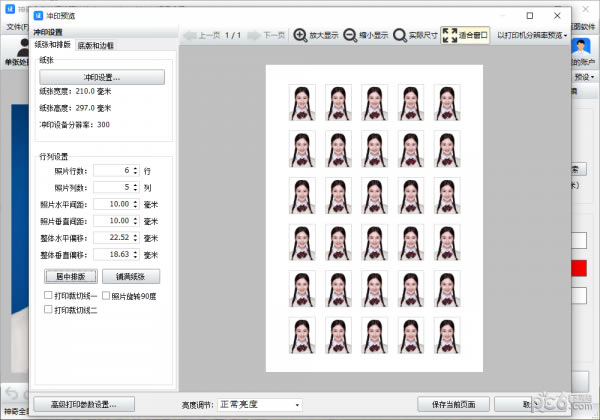Viewport: 600px width, 420px height.
Task: Go to previous page (上一页) arrow
Action: pyautogui.click(x=188, y=35)
